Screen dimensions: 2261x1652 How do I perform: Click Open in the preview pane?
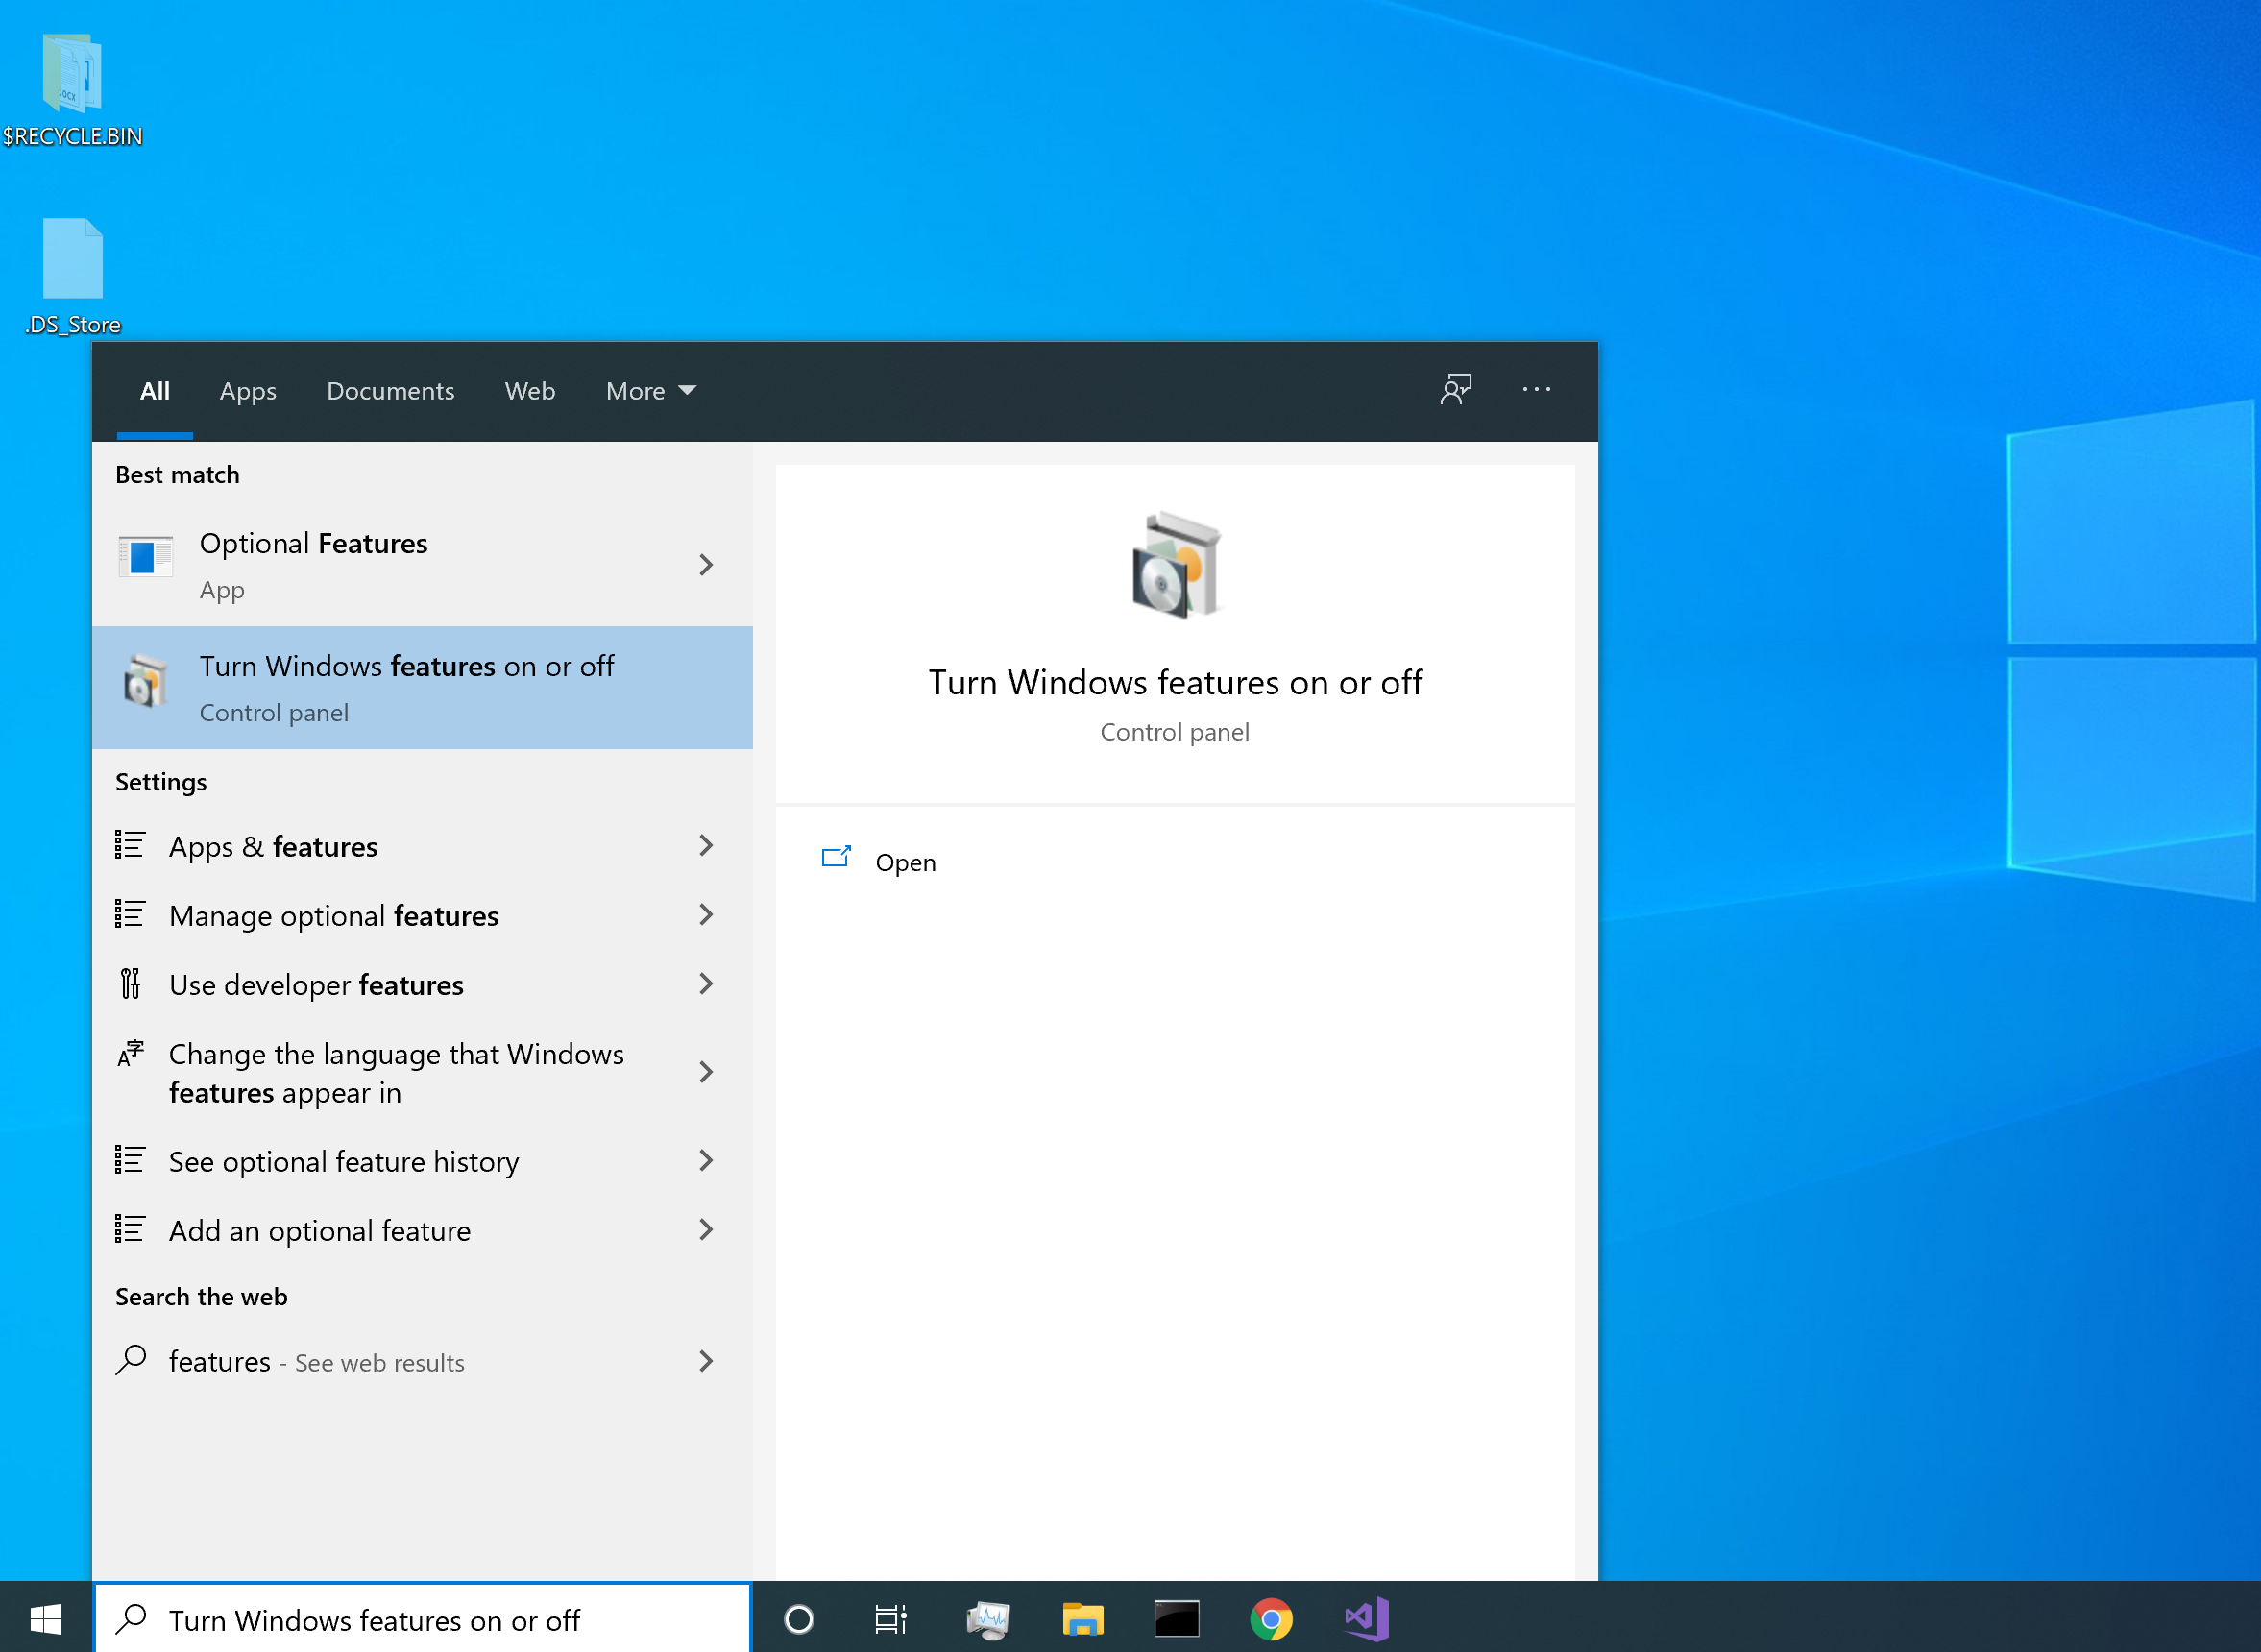tap(905, 862)
